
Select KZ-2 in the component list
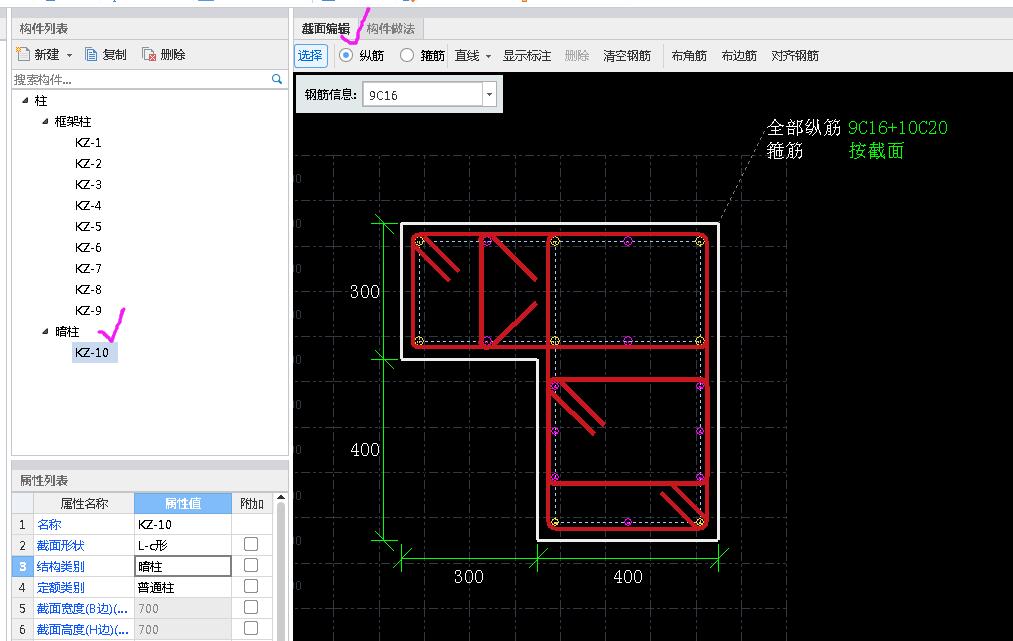[x=88, y=163]
